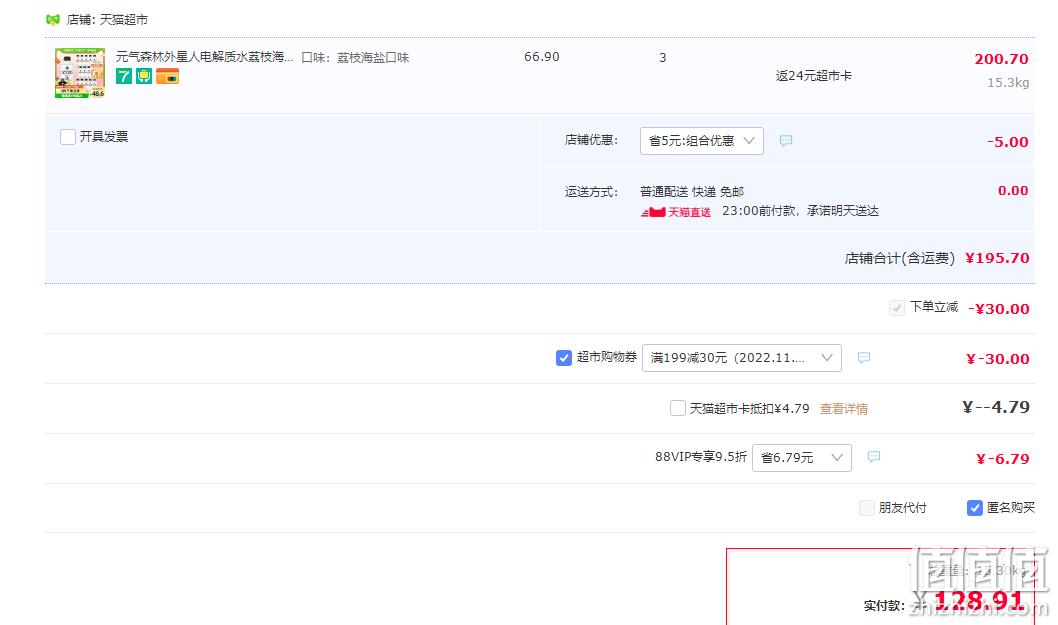Expand the 省5元:组合优惠 store discount dropdown
This screenshot has height=625, width=1058.
point(702,140)
